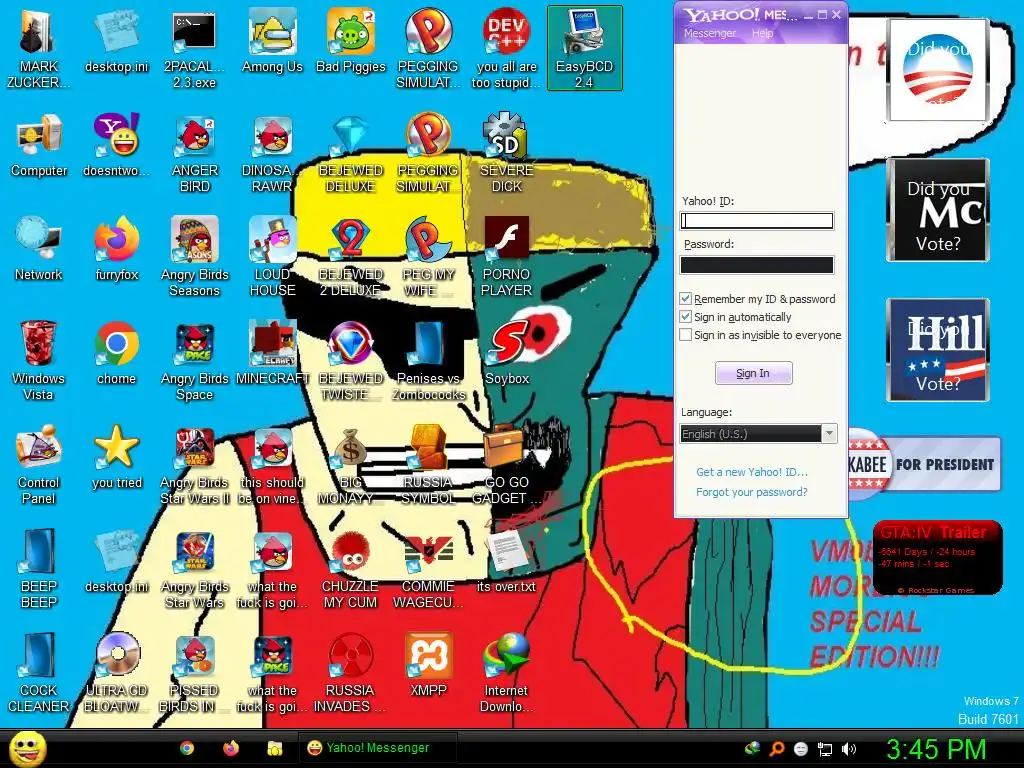The image size is (1024, 768).
Task: Click the Sign In button
Action: [754, 373]
